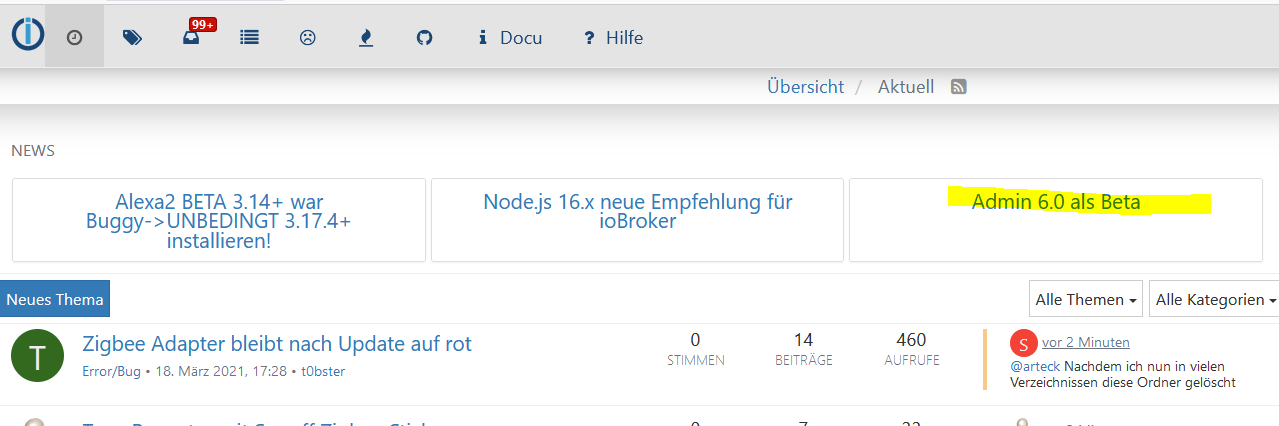Expand the Alle Themen dropdown
The width and height of the screenshot is (1279, 426).
pos(1087,299)
